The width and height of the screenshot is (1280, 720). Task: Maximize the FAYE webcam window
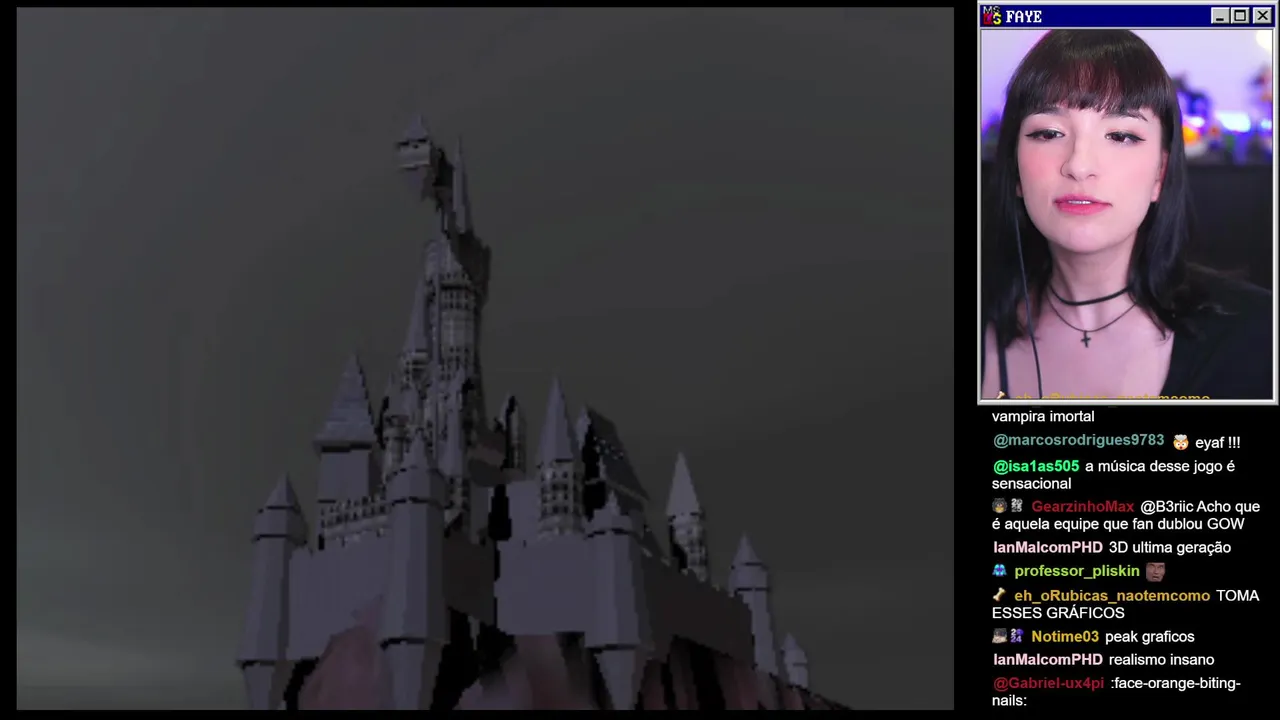(x=1240, y=16)
